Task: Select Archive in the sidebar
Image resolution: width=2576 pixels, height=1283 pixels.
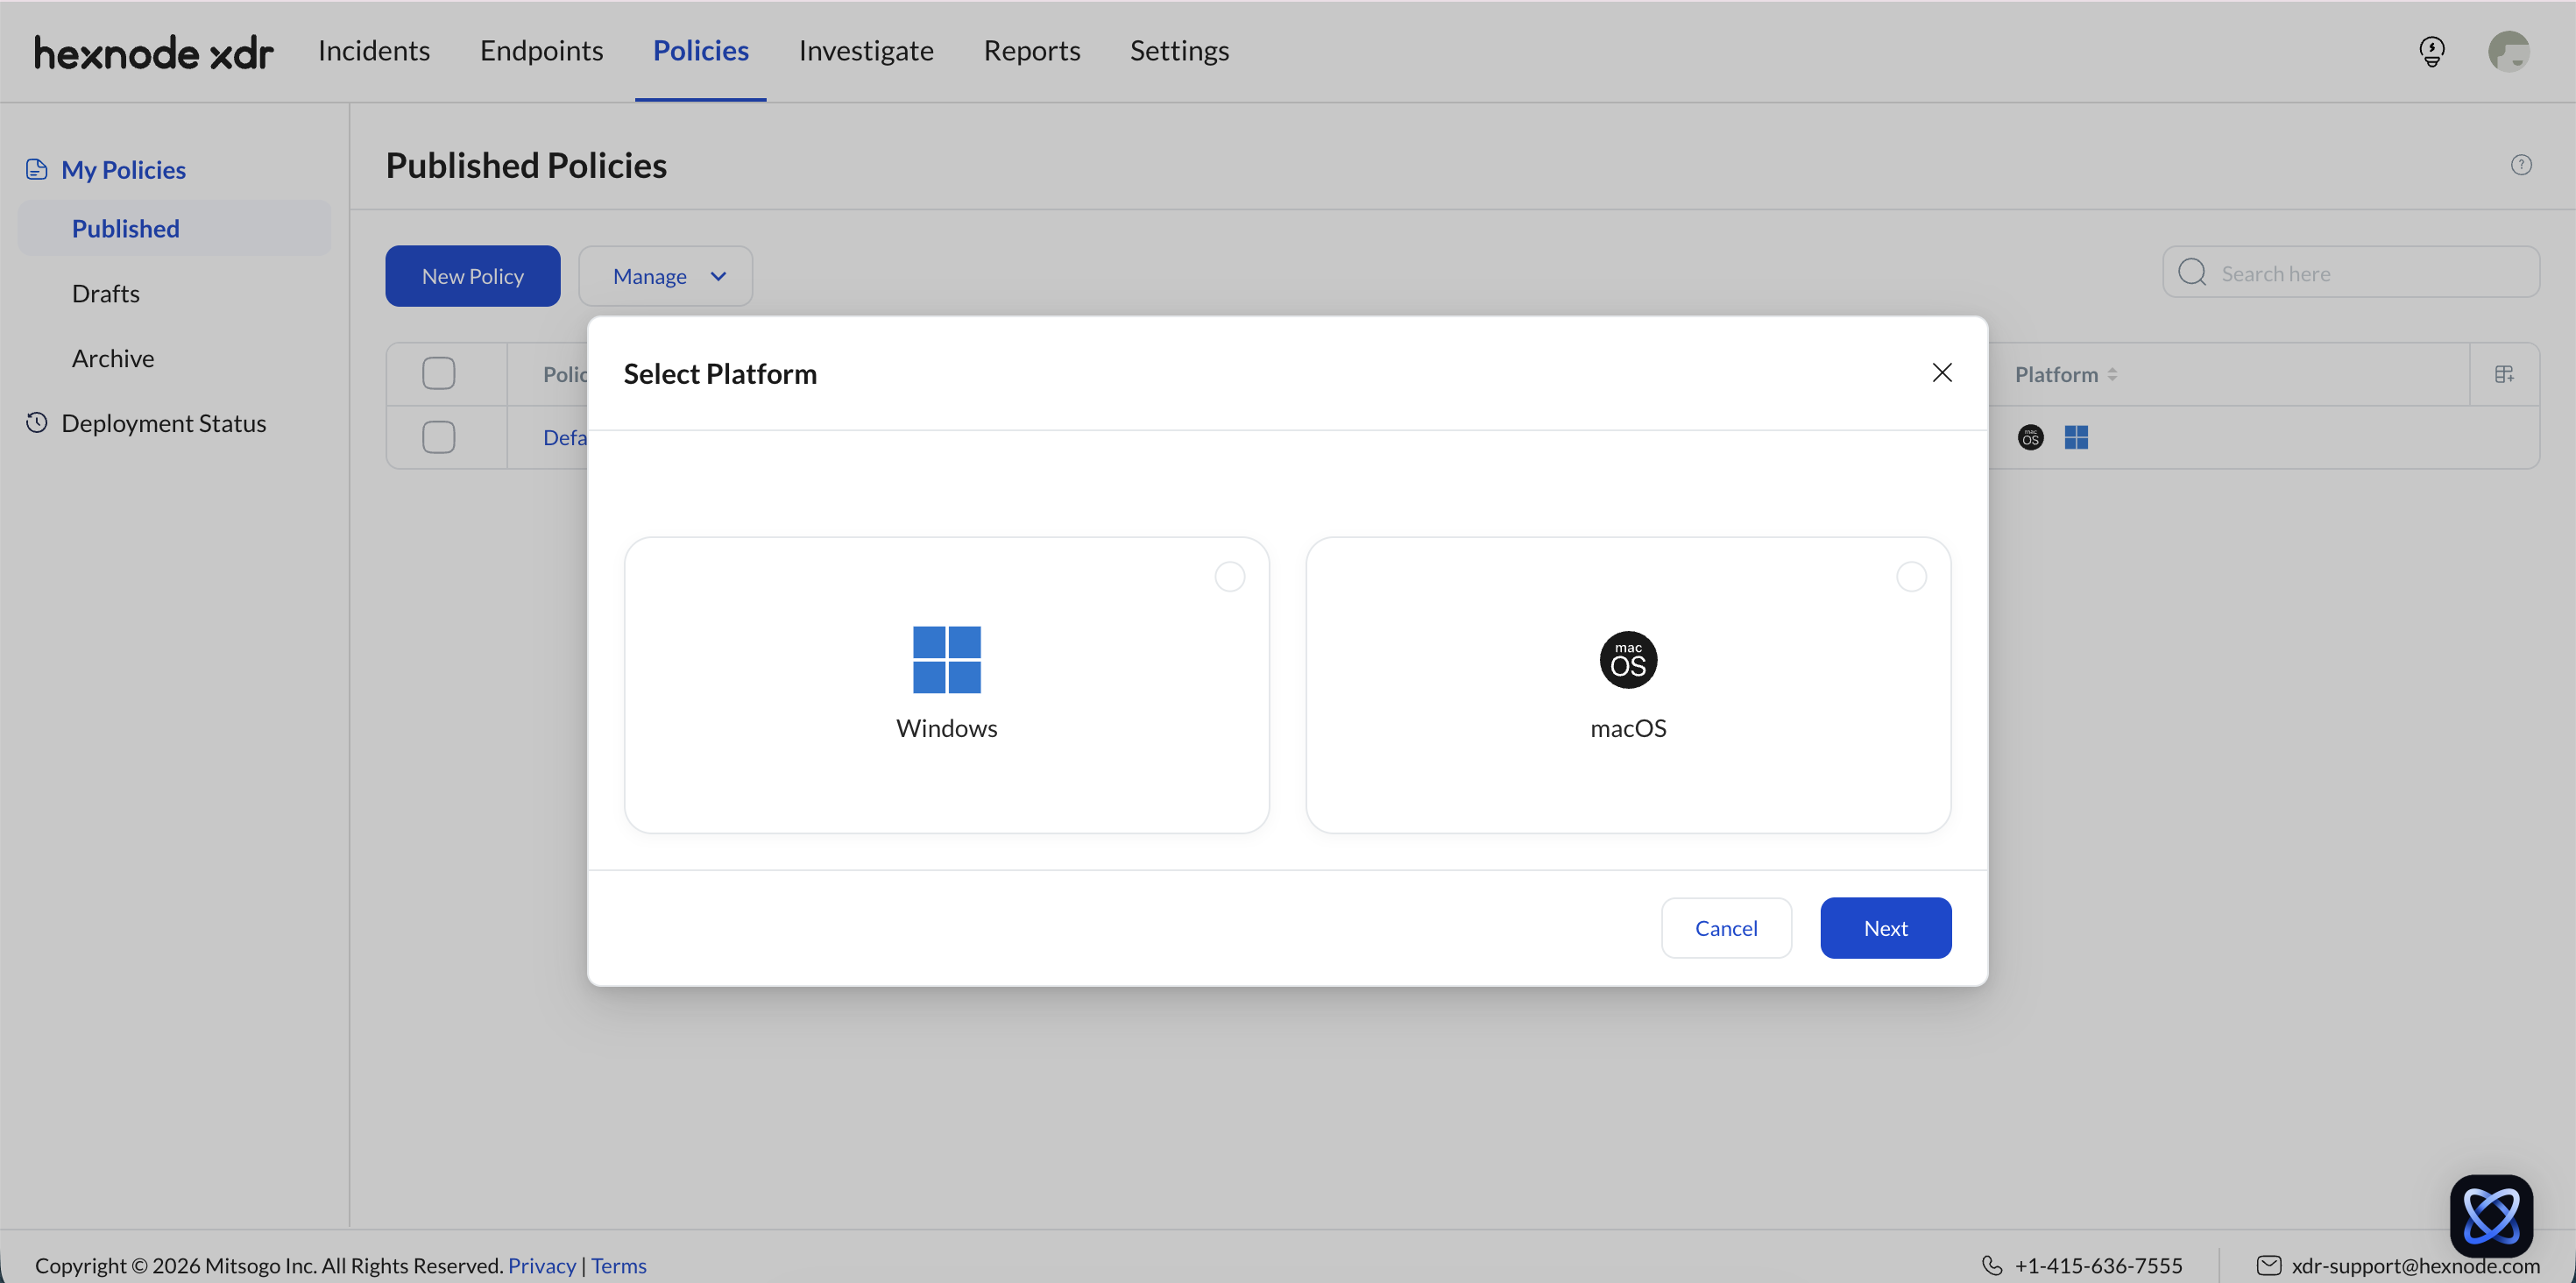Action: pos(113,358)
